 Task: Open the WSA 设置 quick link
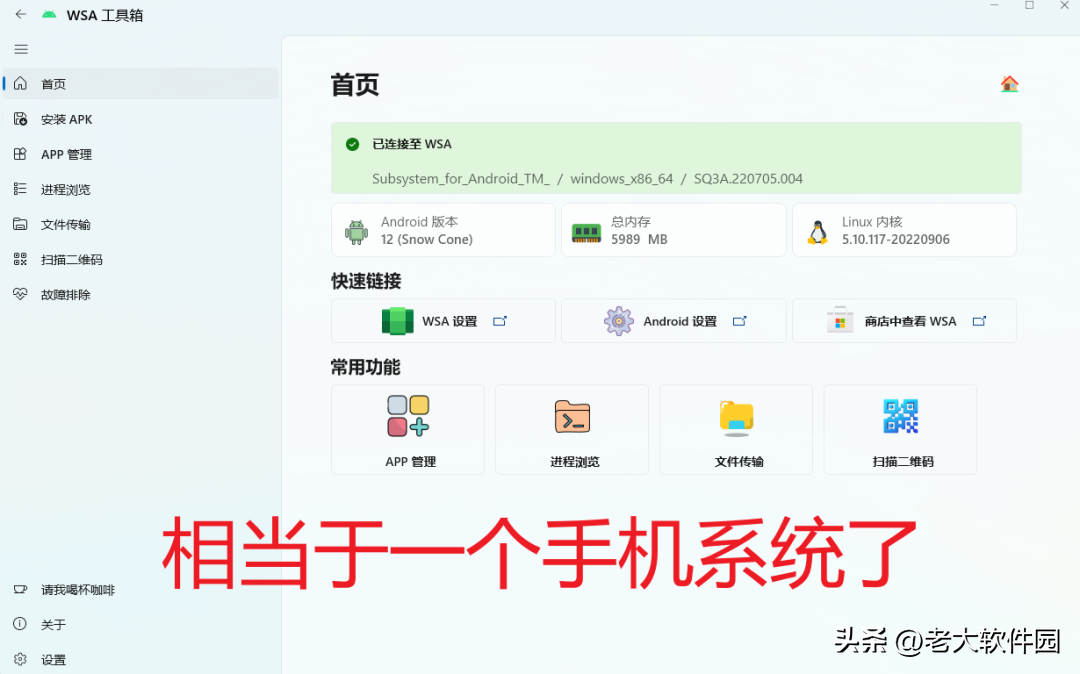(443, 321)
